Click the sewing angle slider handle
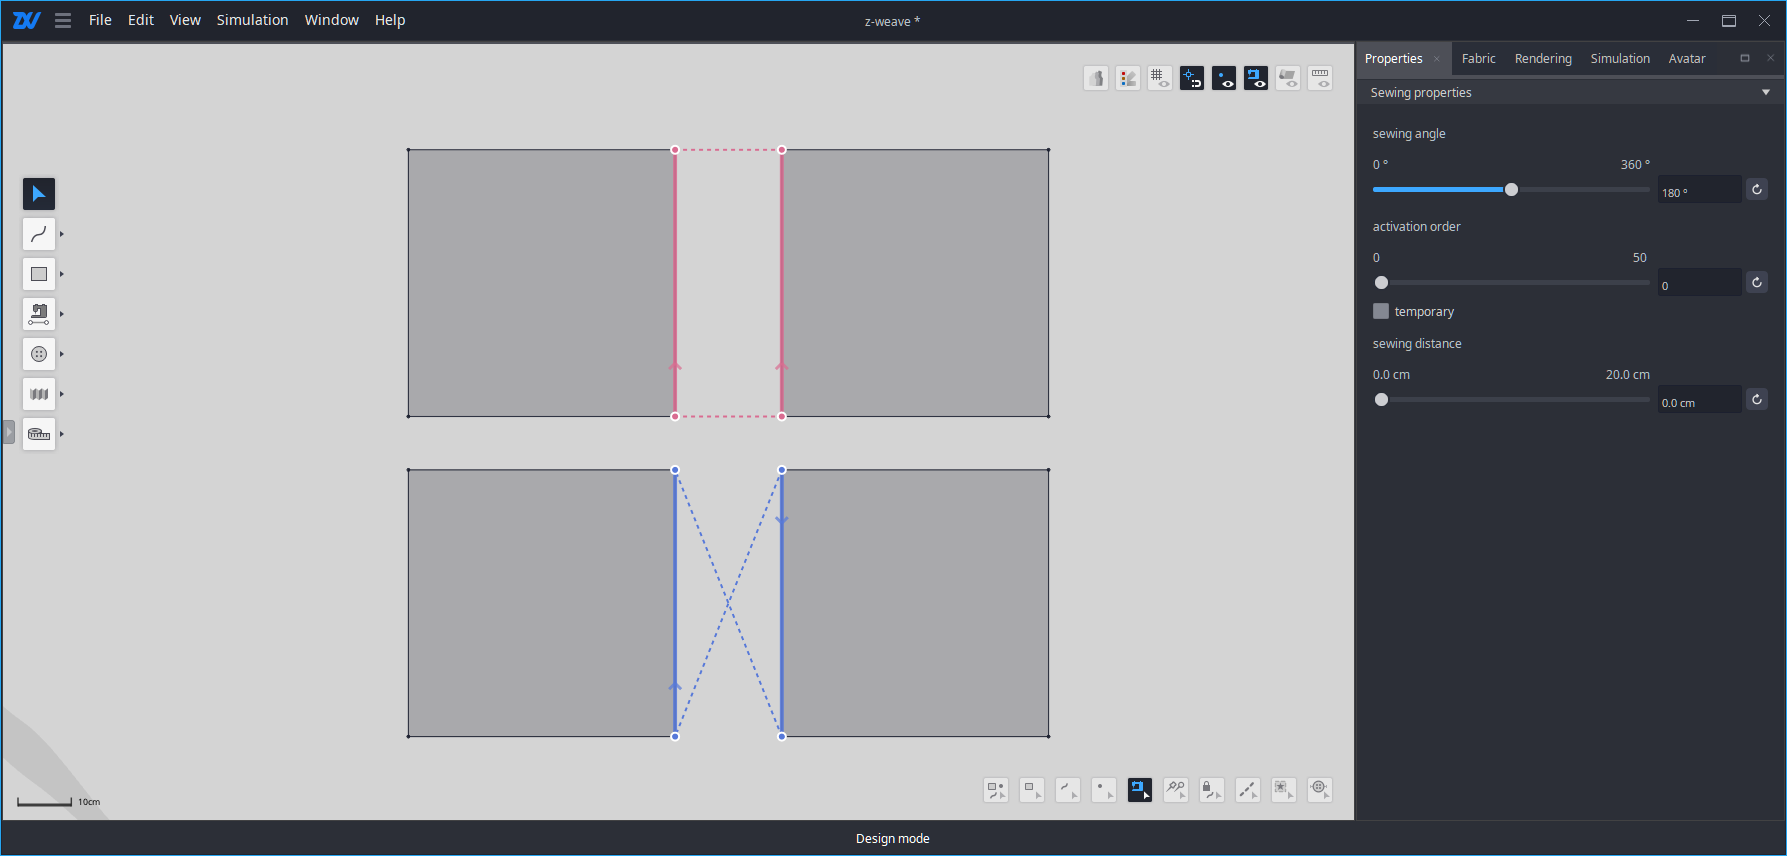The width and height of the screenshot is (1787, 856). pyautogui.click(x=1511, y=190)
